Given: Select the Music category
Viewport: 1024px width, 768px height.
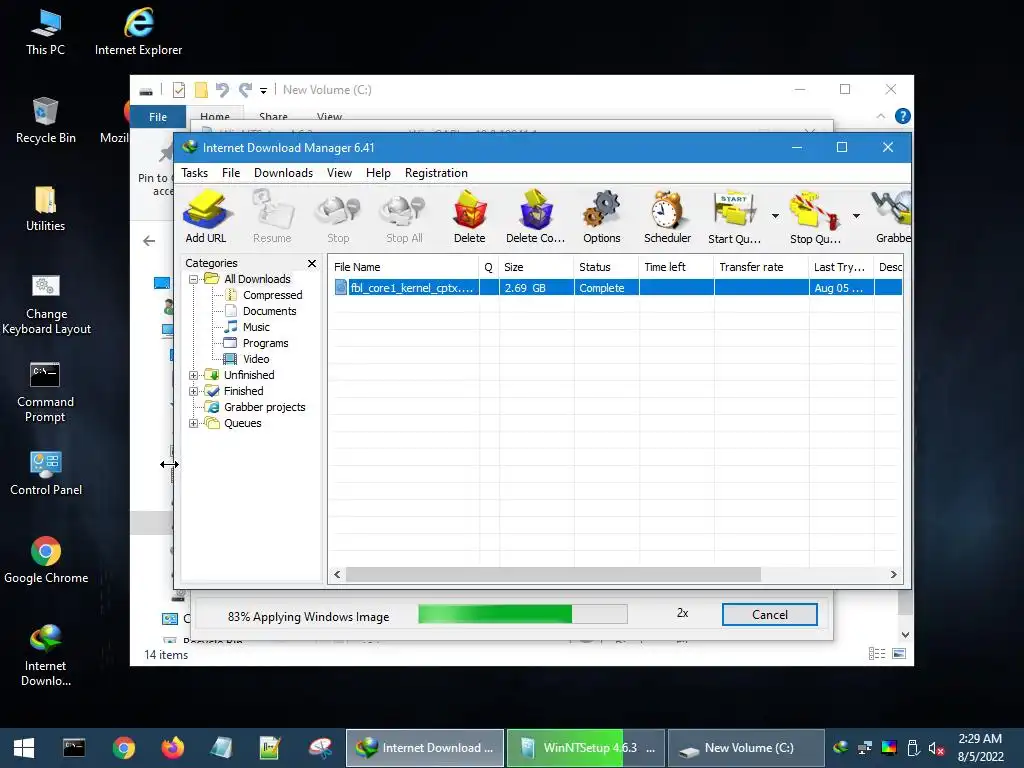Looking at the screenshot, I should (256, 327).
